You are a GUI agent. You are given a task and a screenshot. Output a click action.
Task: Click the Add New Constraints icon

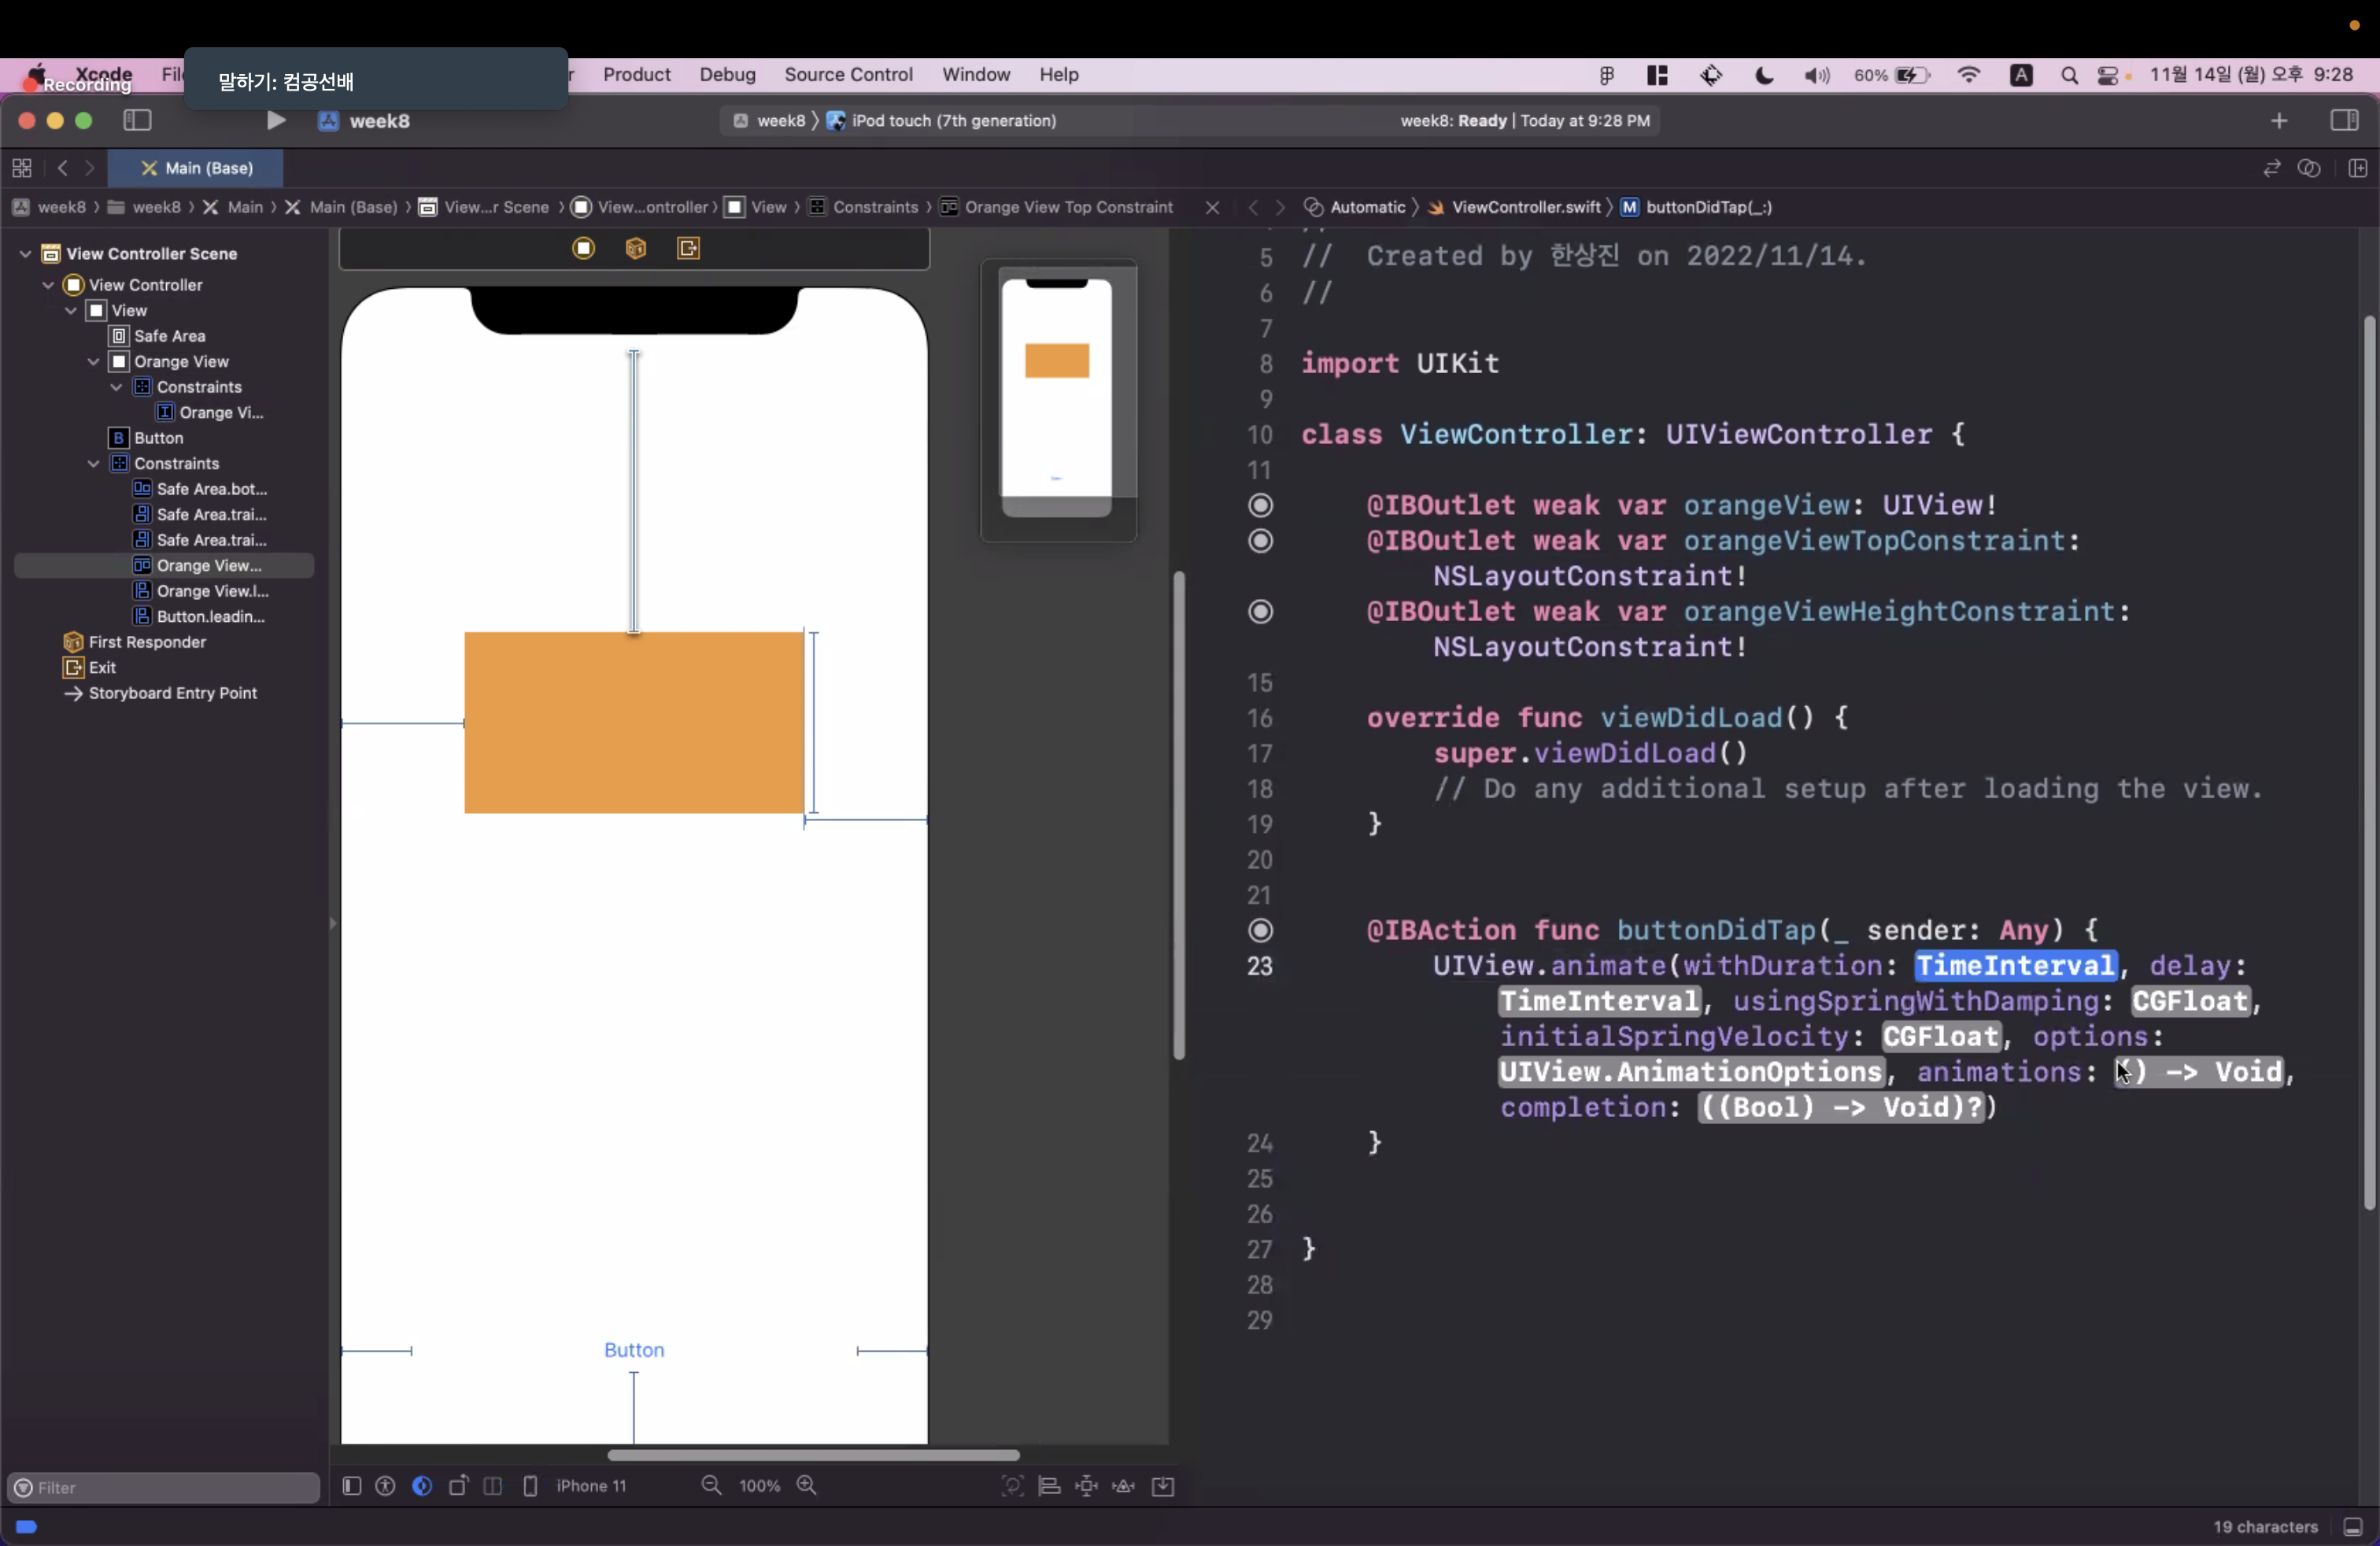click(x=1086, y=1486)
